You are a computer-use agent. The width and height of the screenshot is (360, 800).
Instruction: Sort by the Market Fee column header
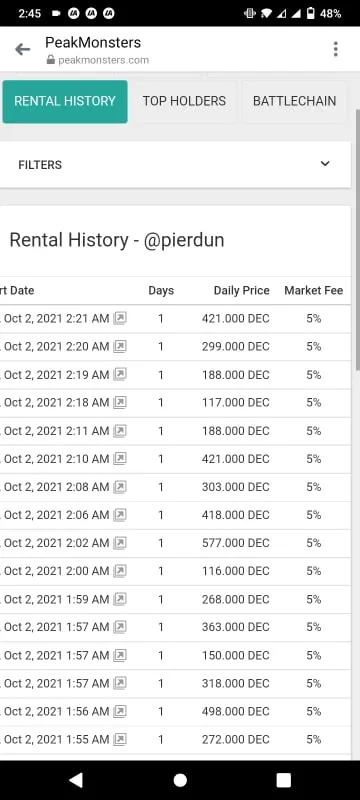click(x=314, y=291)
